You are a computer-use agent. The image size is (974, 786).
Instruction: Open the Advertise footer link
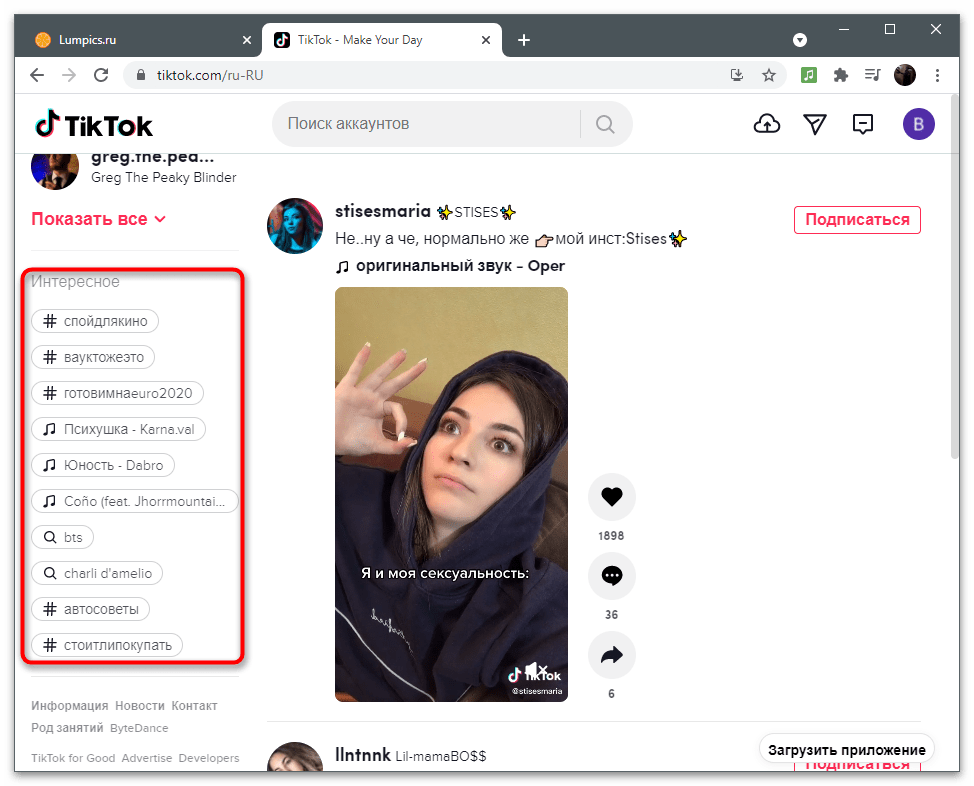(x=147, y=758)
